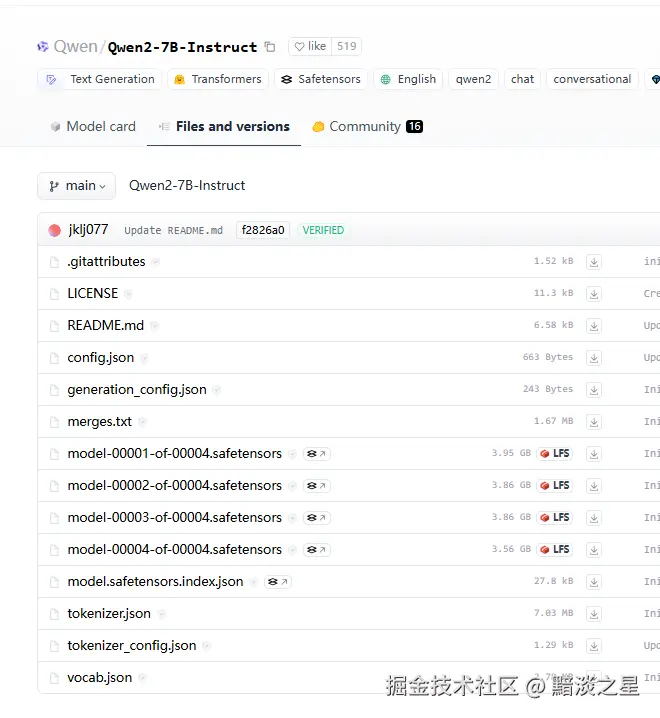Open the Qwen organization link
Screen dimensions: 660x718
tap(76, 47)
